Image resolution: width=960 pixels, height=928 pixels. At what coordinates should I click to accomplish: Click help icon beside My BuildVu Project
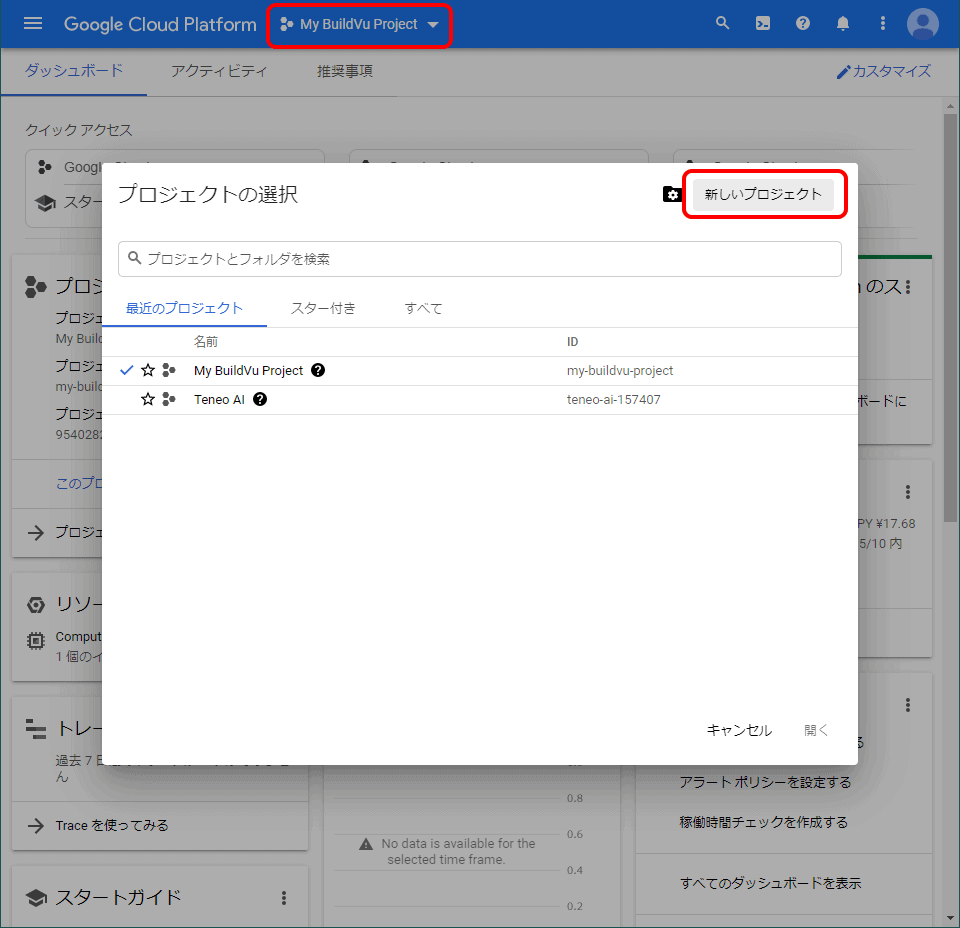[318, 370]
